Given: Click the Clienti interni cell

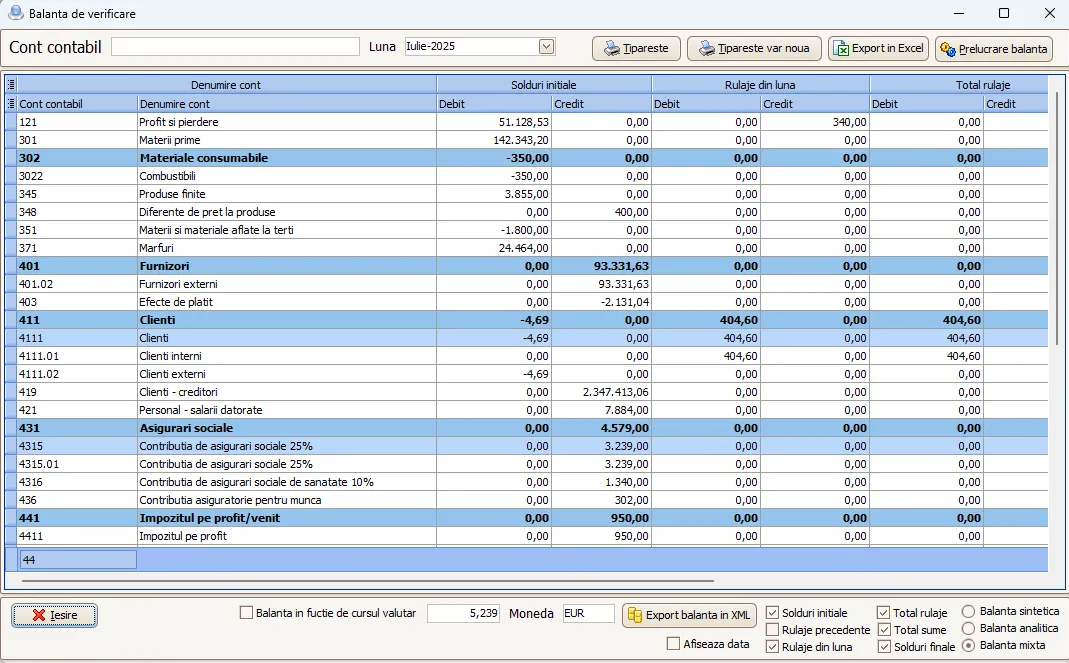Looking at the screenshot, I should [x=286, y=356].
